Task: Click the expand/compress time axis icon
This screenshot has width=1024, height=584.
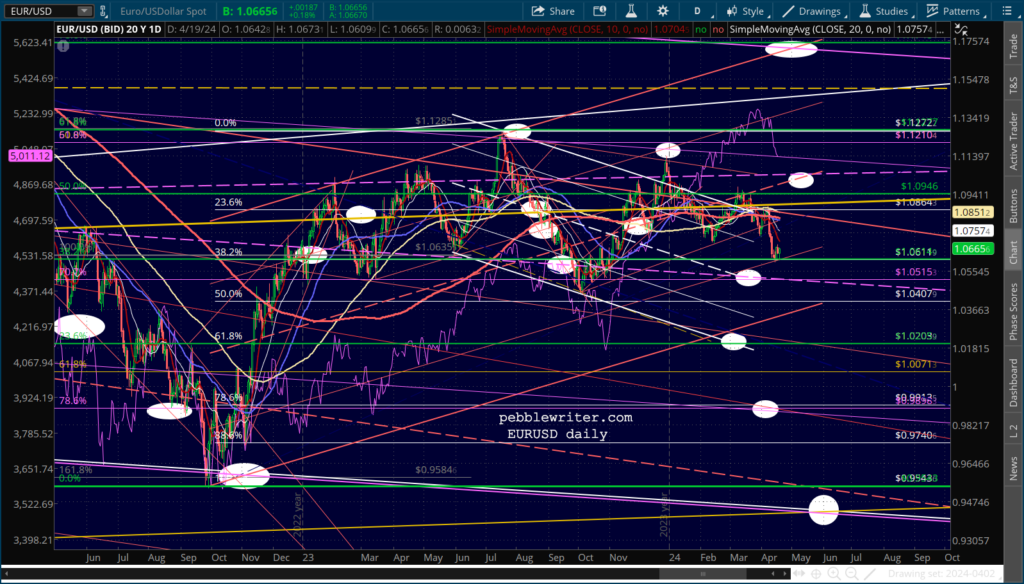Action: coord(800,574)
